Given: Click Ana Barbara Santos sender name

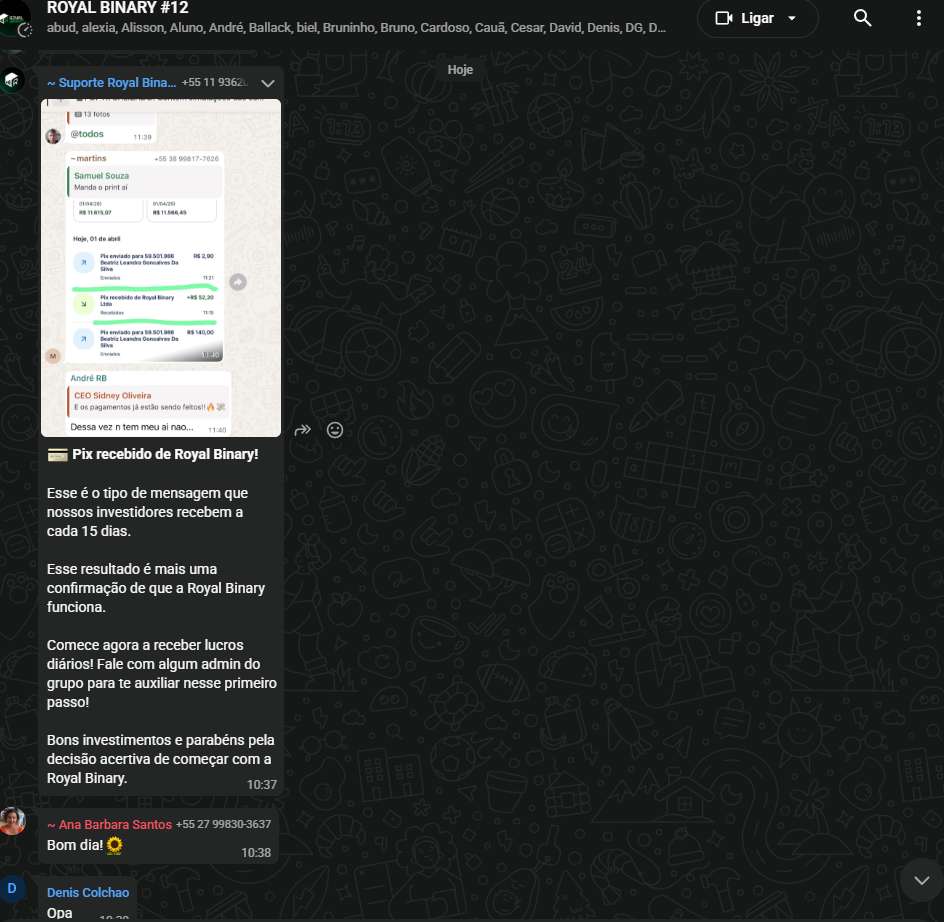Looking at the screenshot, I should tap(110, 824).
